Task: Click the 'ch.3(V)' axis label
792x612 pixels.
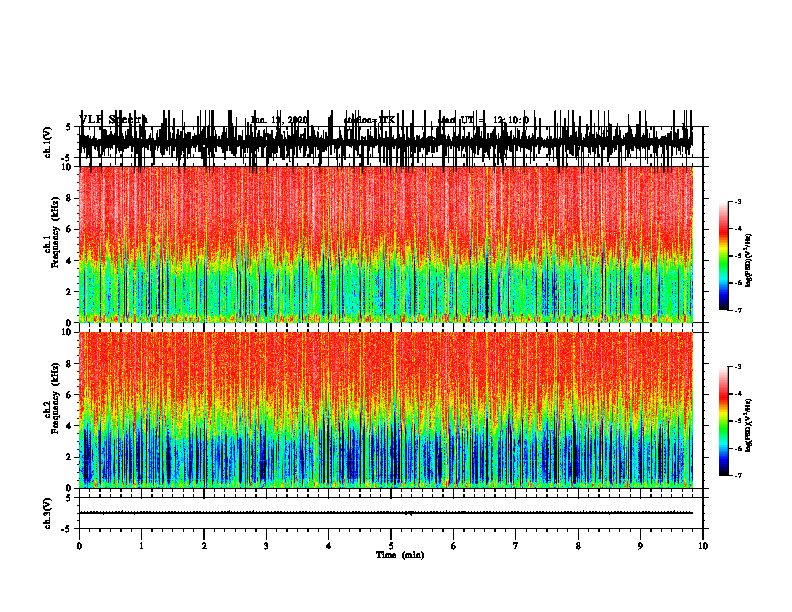Action: coord(47,513)
